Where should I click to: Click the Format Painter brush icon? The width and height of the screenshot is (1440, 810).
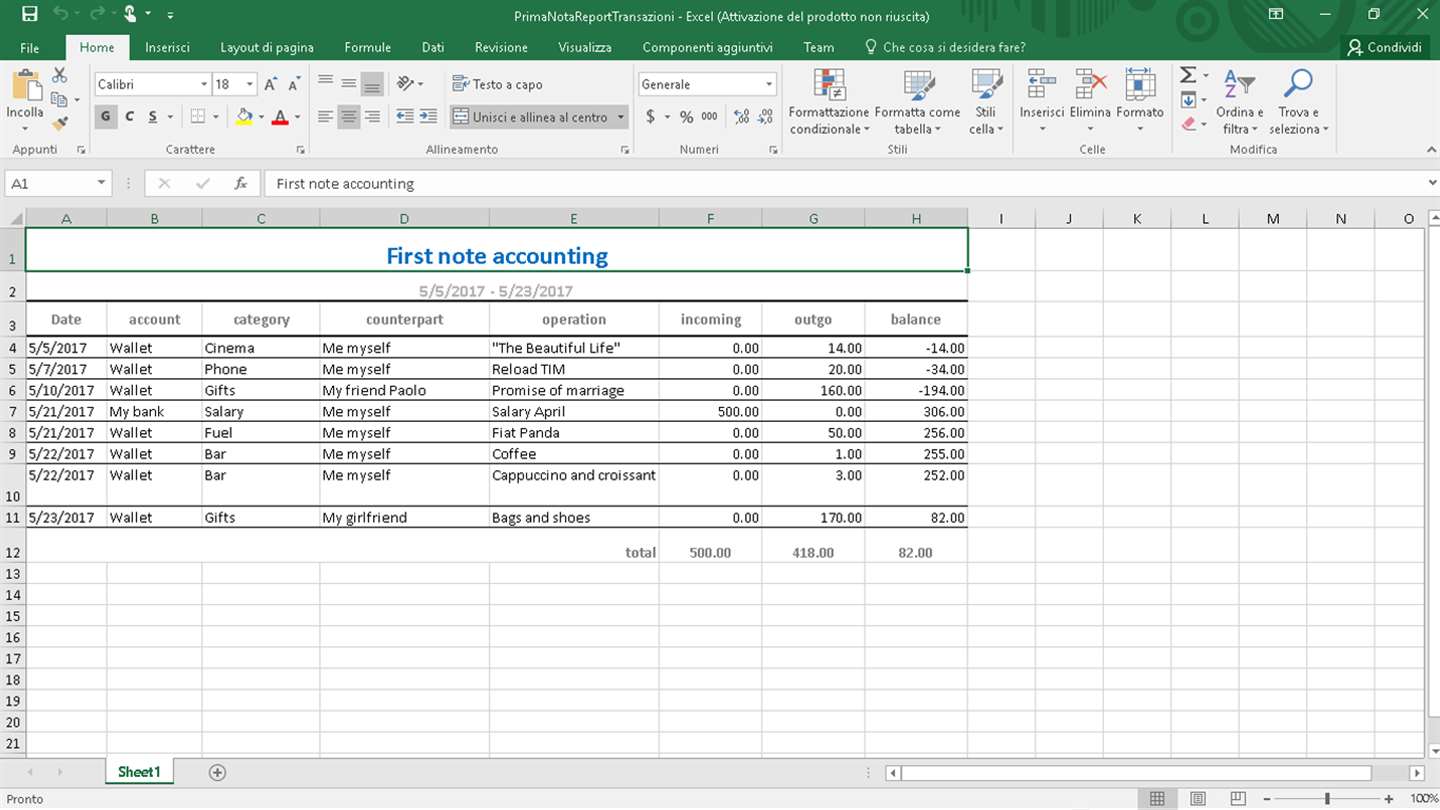tap(59, 124)
